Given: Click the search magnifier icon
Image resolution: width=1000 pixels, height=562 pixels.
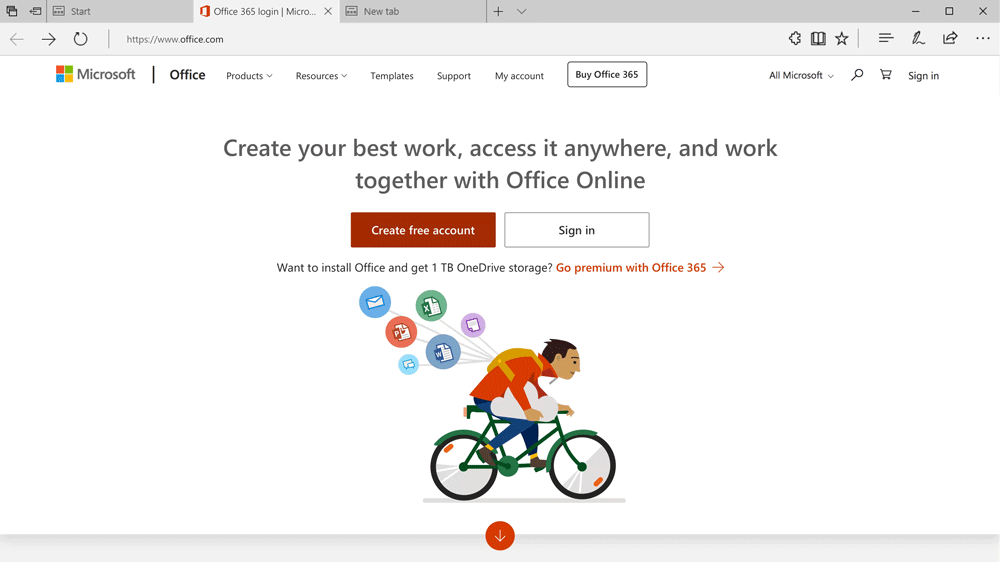Looking at the screenshot, I should point(857,75).
